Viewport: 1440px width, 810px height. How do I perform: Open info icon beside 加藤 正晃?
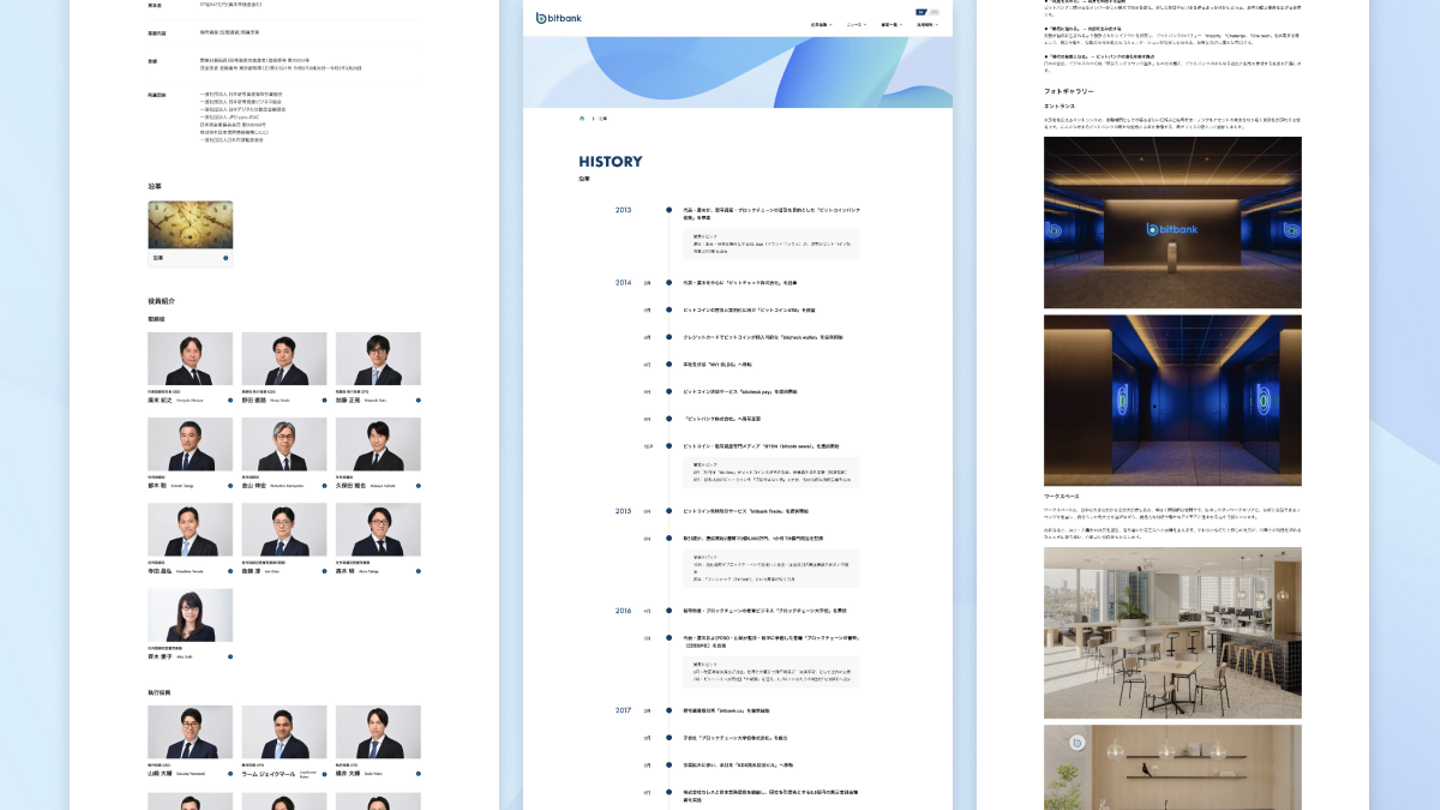(x=418, y=400)
